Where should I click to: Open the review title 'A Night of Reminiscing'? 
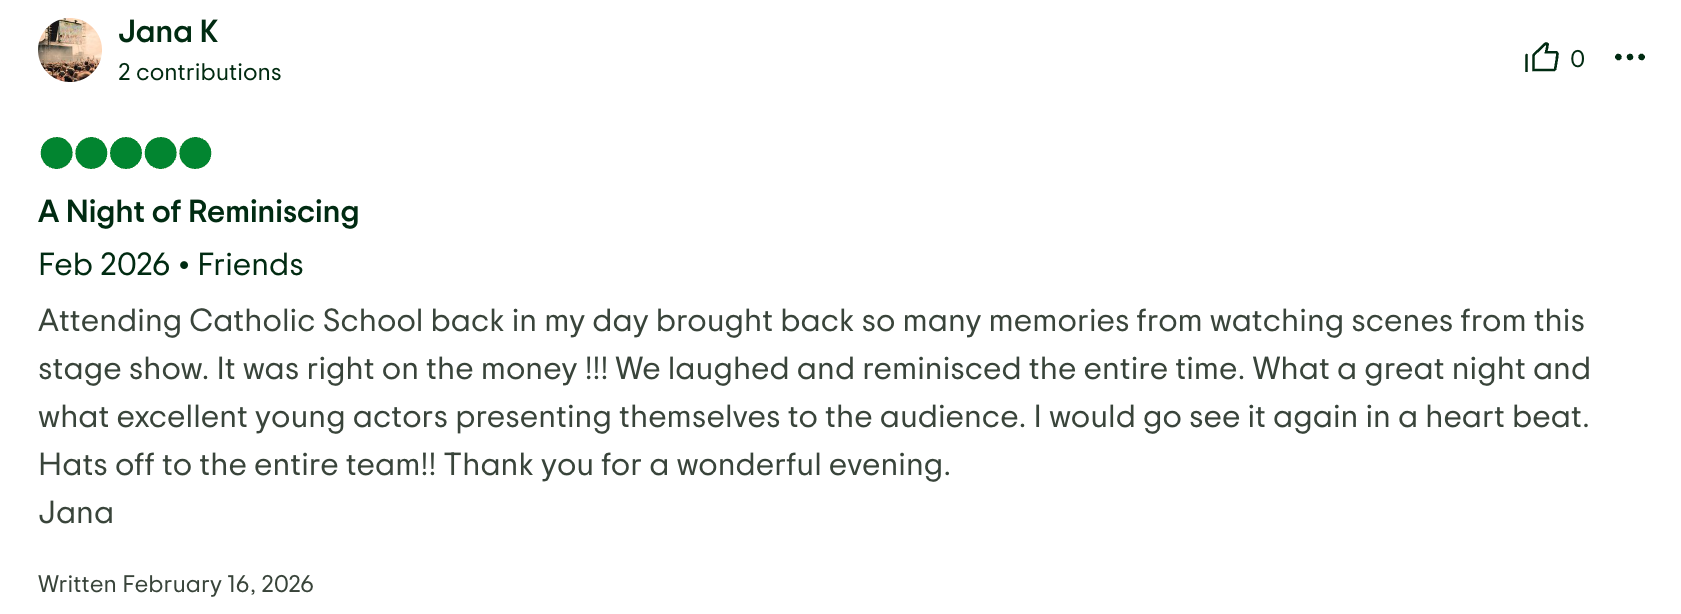click(x=198, y=212)
